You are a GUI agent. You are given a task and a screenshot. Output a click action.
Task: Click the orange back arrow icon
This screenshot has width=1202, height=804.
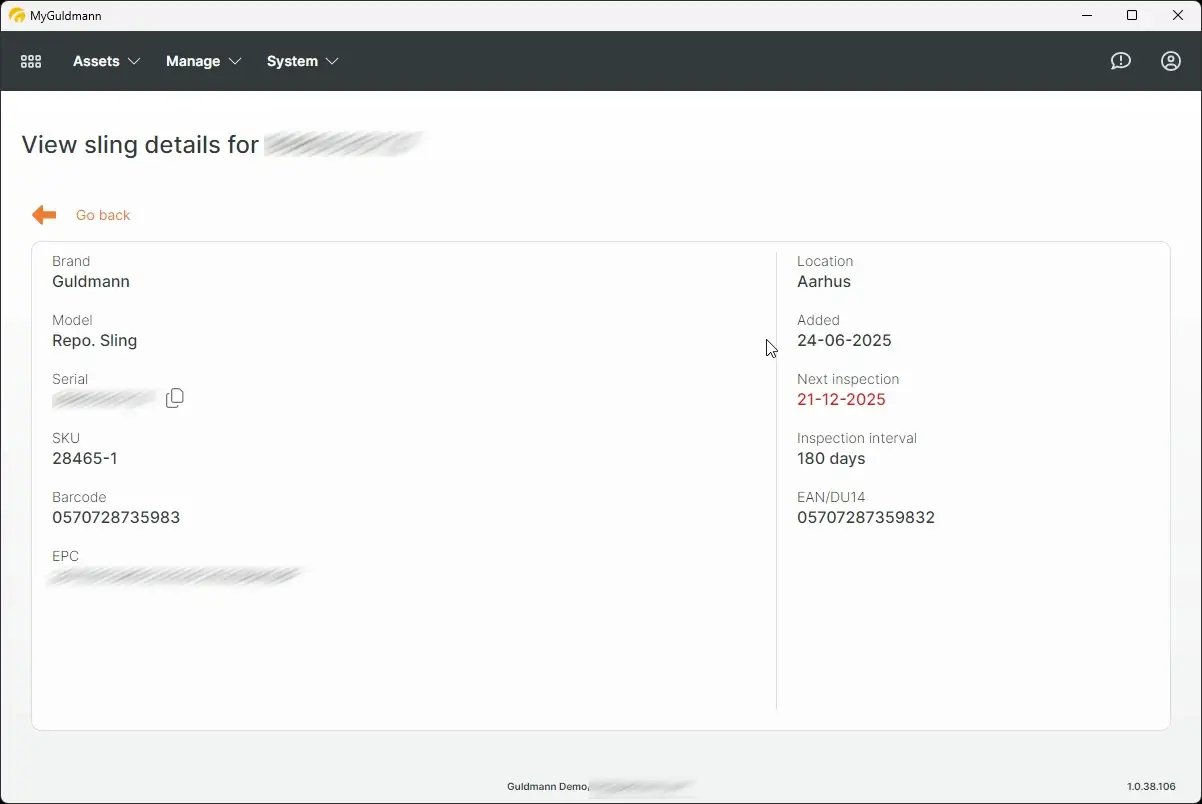(x=44, y=215)
